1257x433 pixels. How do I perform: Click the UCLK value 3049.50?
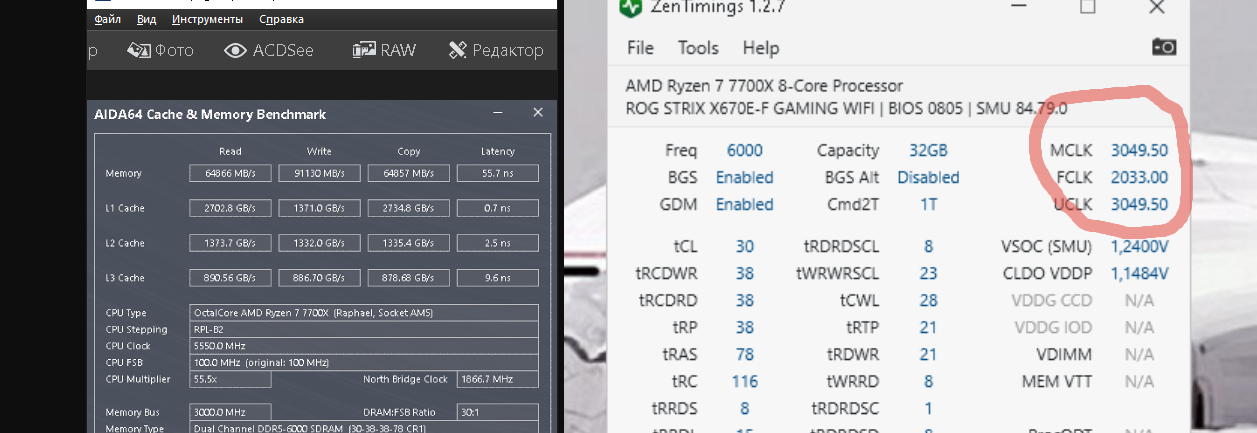point(1139,204)
